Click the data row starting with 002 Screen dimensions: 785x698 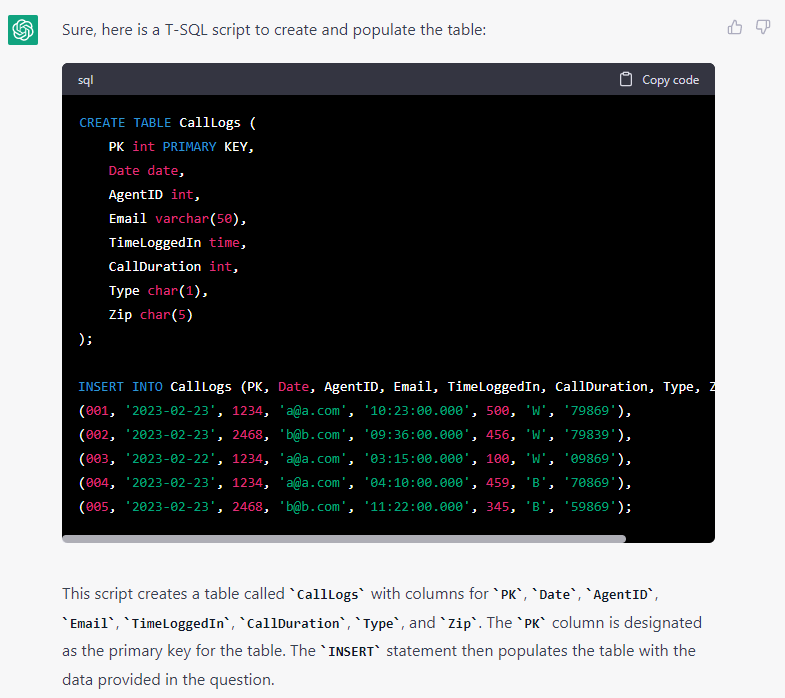(x=355, y=435)
